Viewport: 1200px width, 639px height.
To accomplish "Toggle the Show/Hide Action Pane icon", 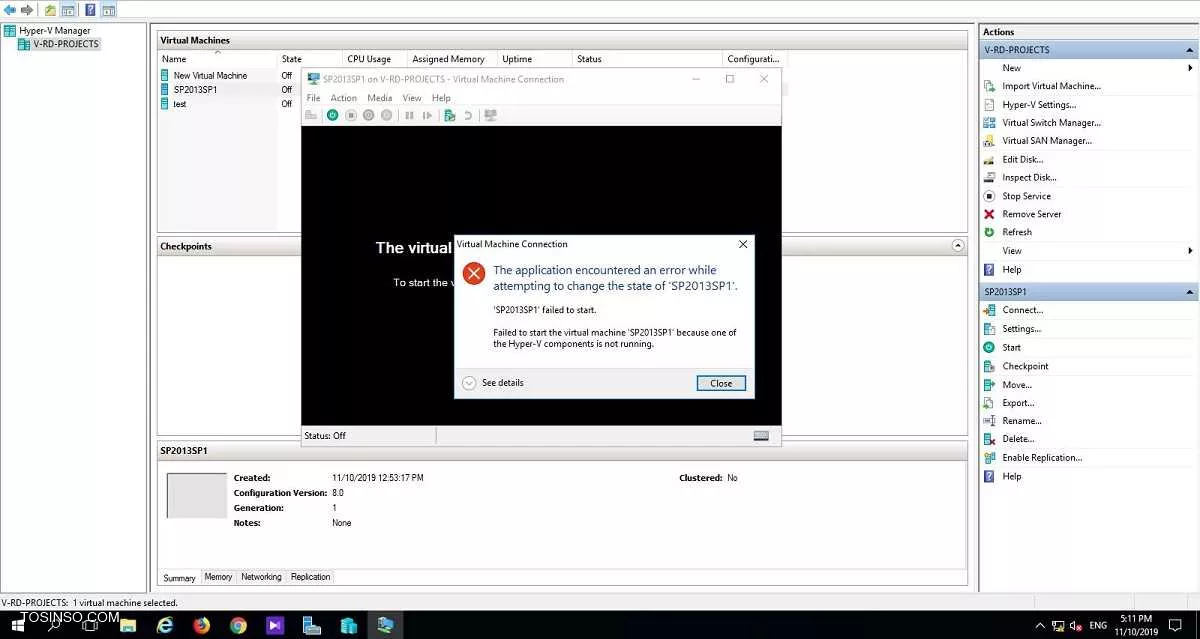I will click(108, 10).
